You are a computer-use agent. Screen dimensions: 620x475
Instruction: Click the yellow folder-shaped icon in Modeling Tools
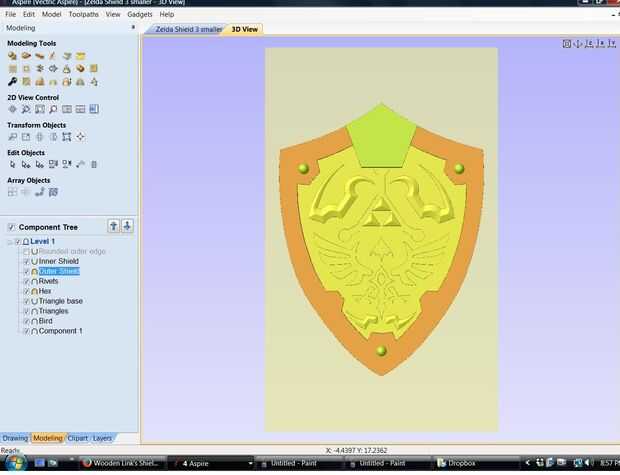tap(80, 56)
